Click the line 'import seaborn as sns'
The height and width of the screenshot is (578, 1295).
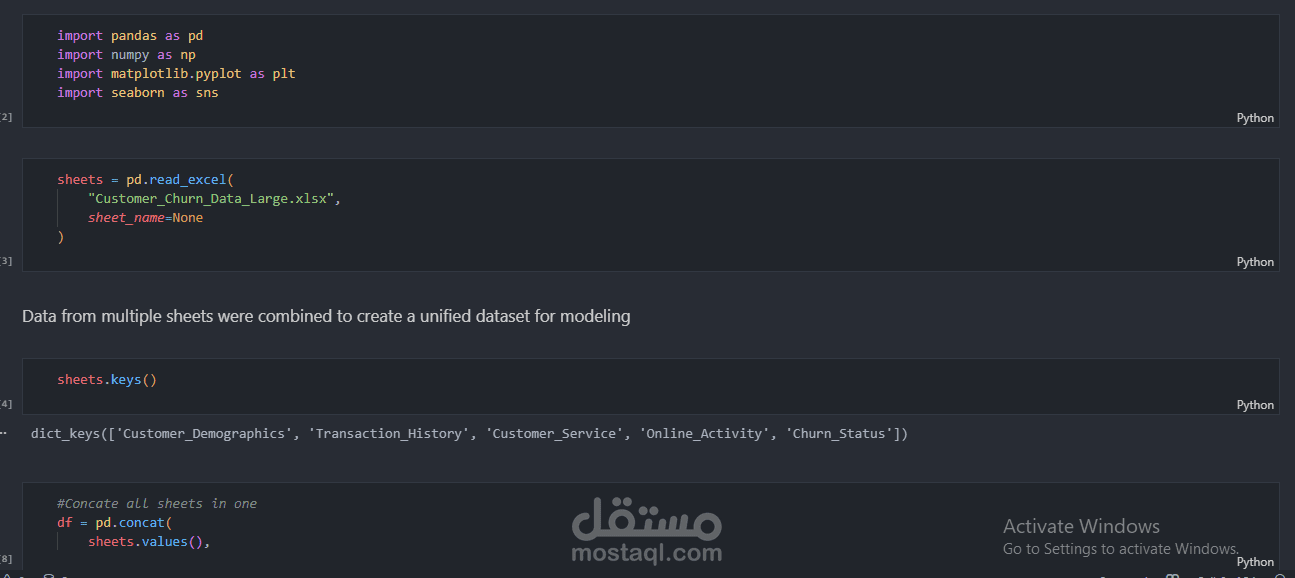coord(138,92)
